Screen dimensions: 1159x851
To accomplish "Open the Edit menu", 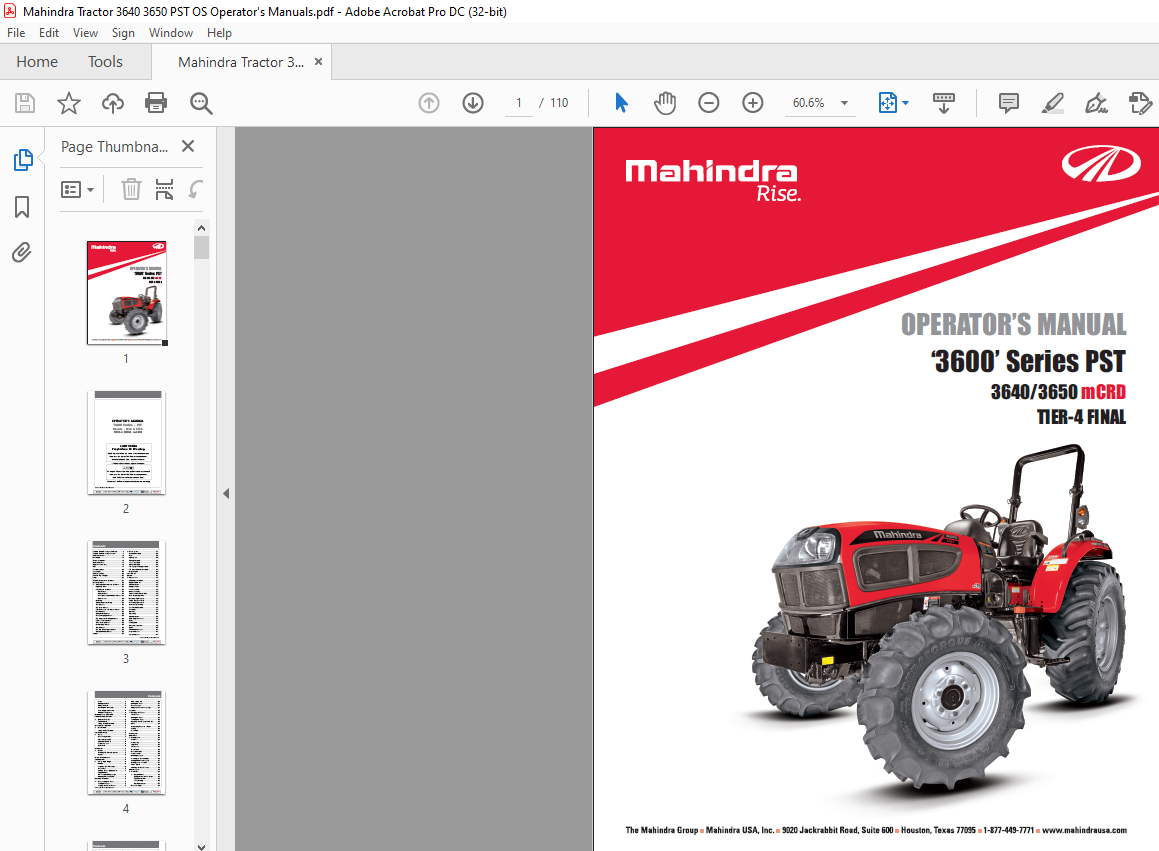I will point(49,33).
